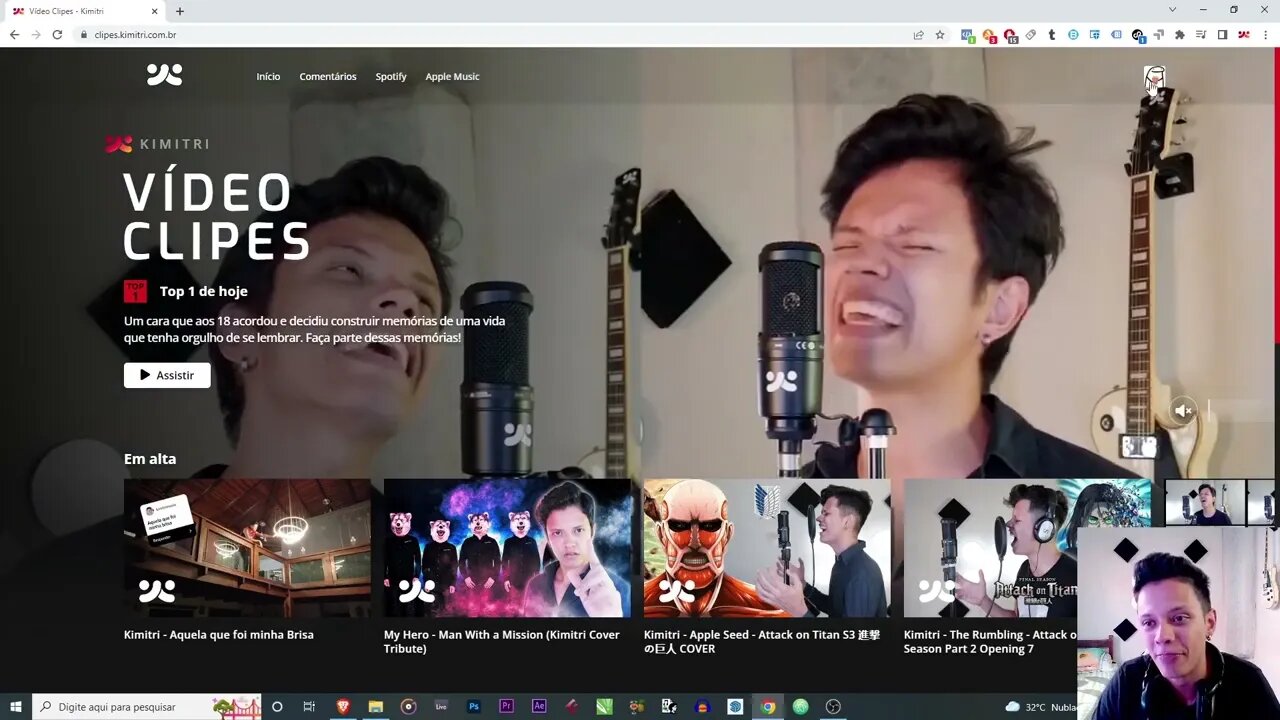
Task: Expand the tab search chevron in title bar
Action: point(1172,10)
